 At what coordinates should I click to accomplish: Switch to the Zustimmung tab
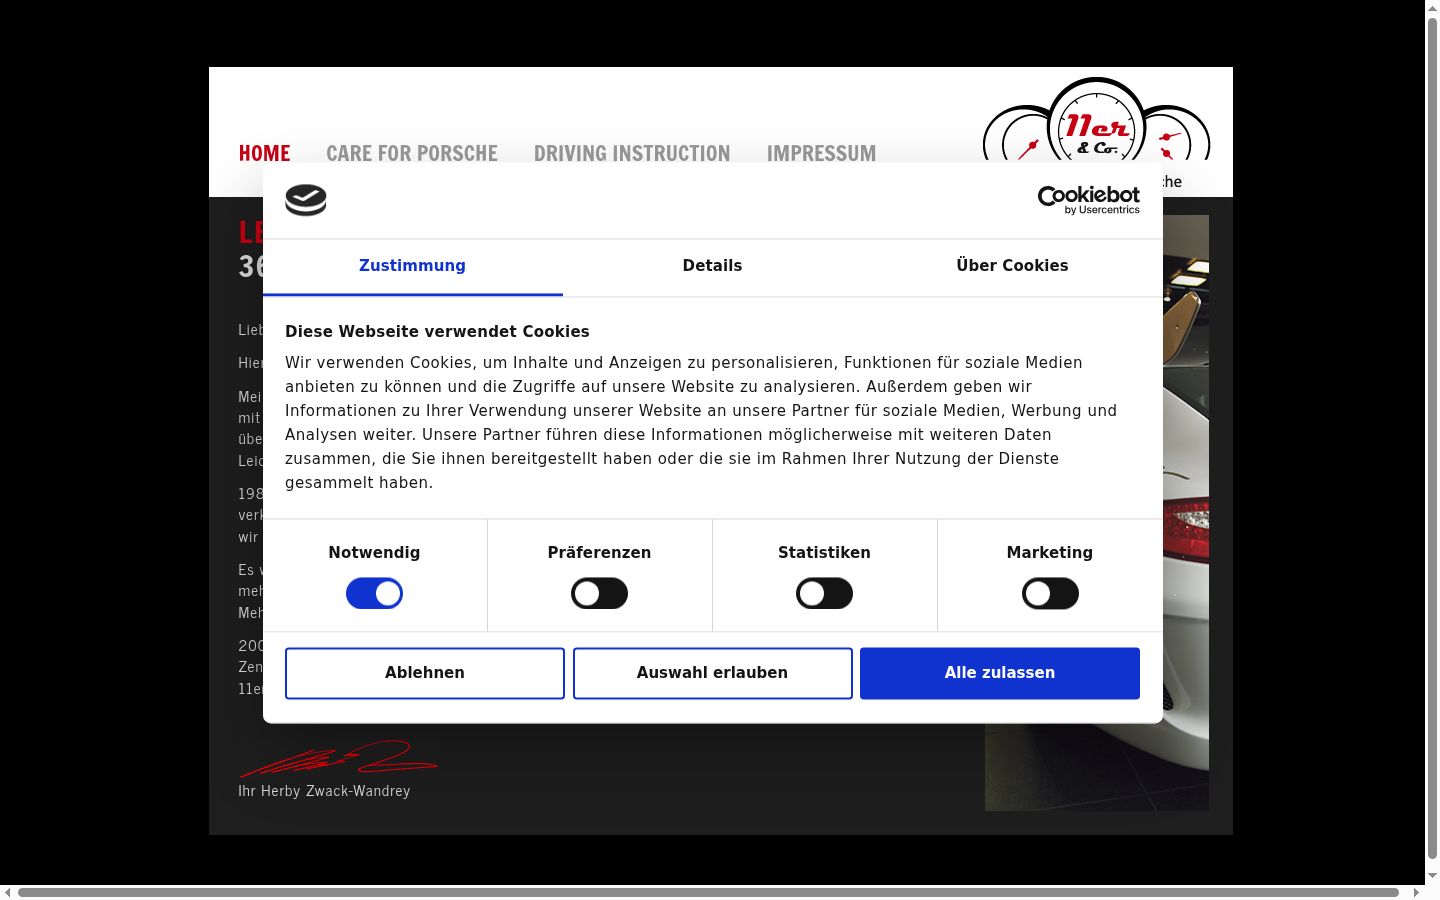click(412, 266)
